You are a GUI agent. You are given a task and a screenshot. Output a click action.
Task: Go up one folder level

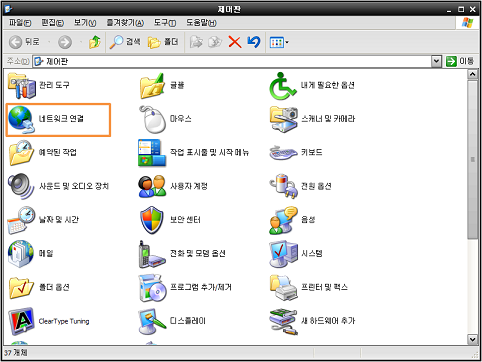pos(95,42)
